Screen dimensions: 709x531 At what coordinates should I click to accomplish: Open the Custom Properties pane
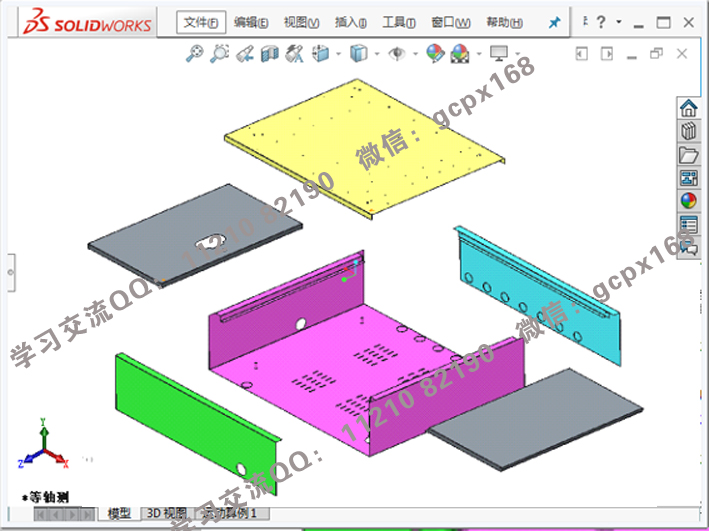[x=688, y=224]
